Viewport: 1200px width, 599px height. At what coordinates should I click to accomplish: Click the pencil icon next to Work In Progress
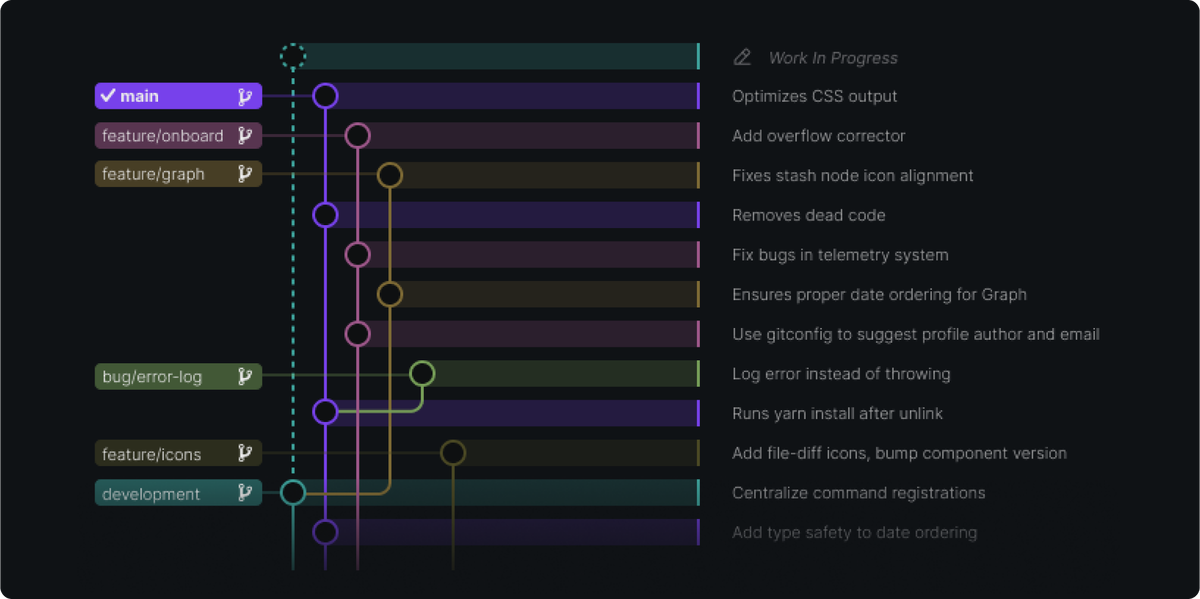point(741,57)
